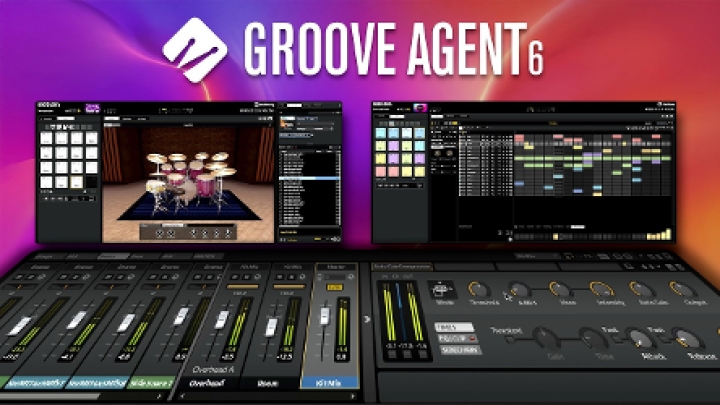Select the Room channel name label

pos(268,382)
